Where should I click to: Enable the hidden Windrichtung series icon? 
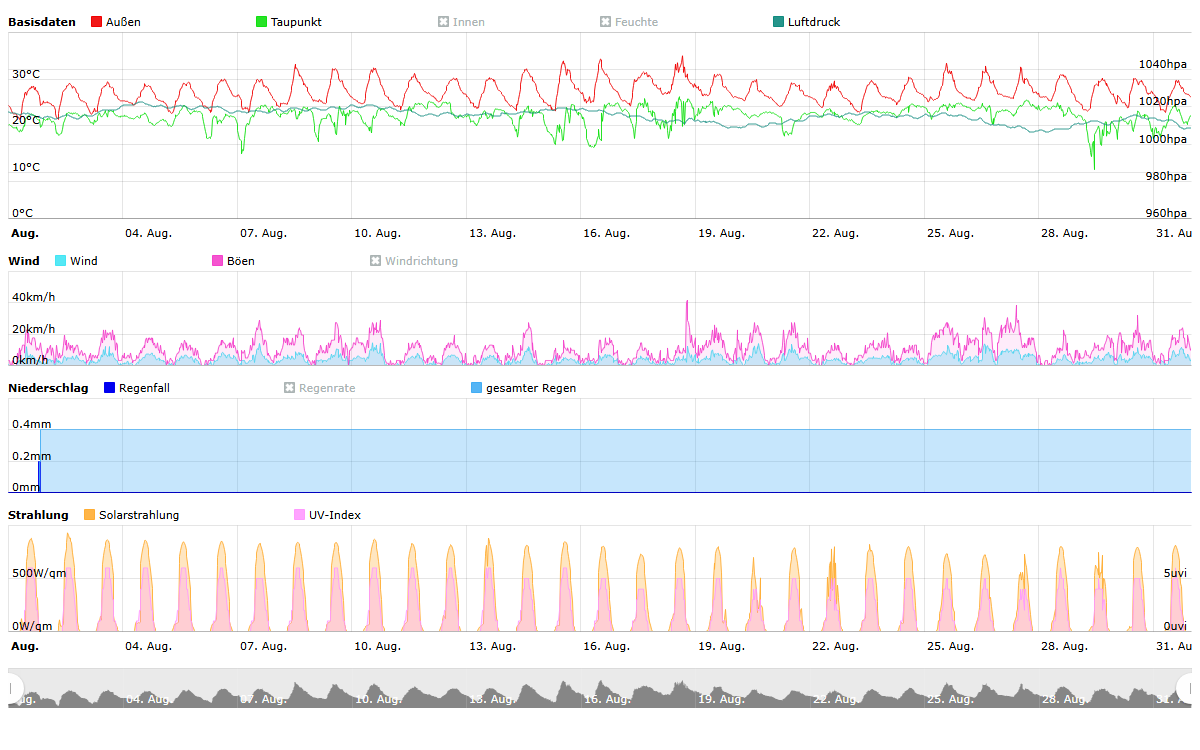[x=376, y=261]
